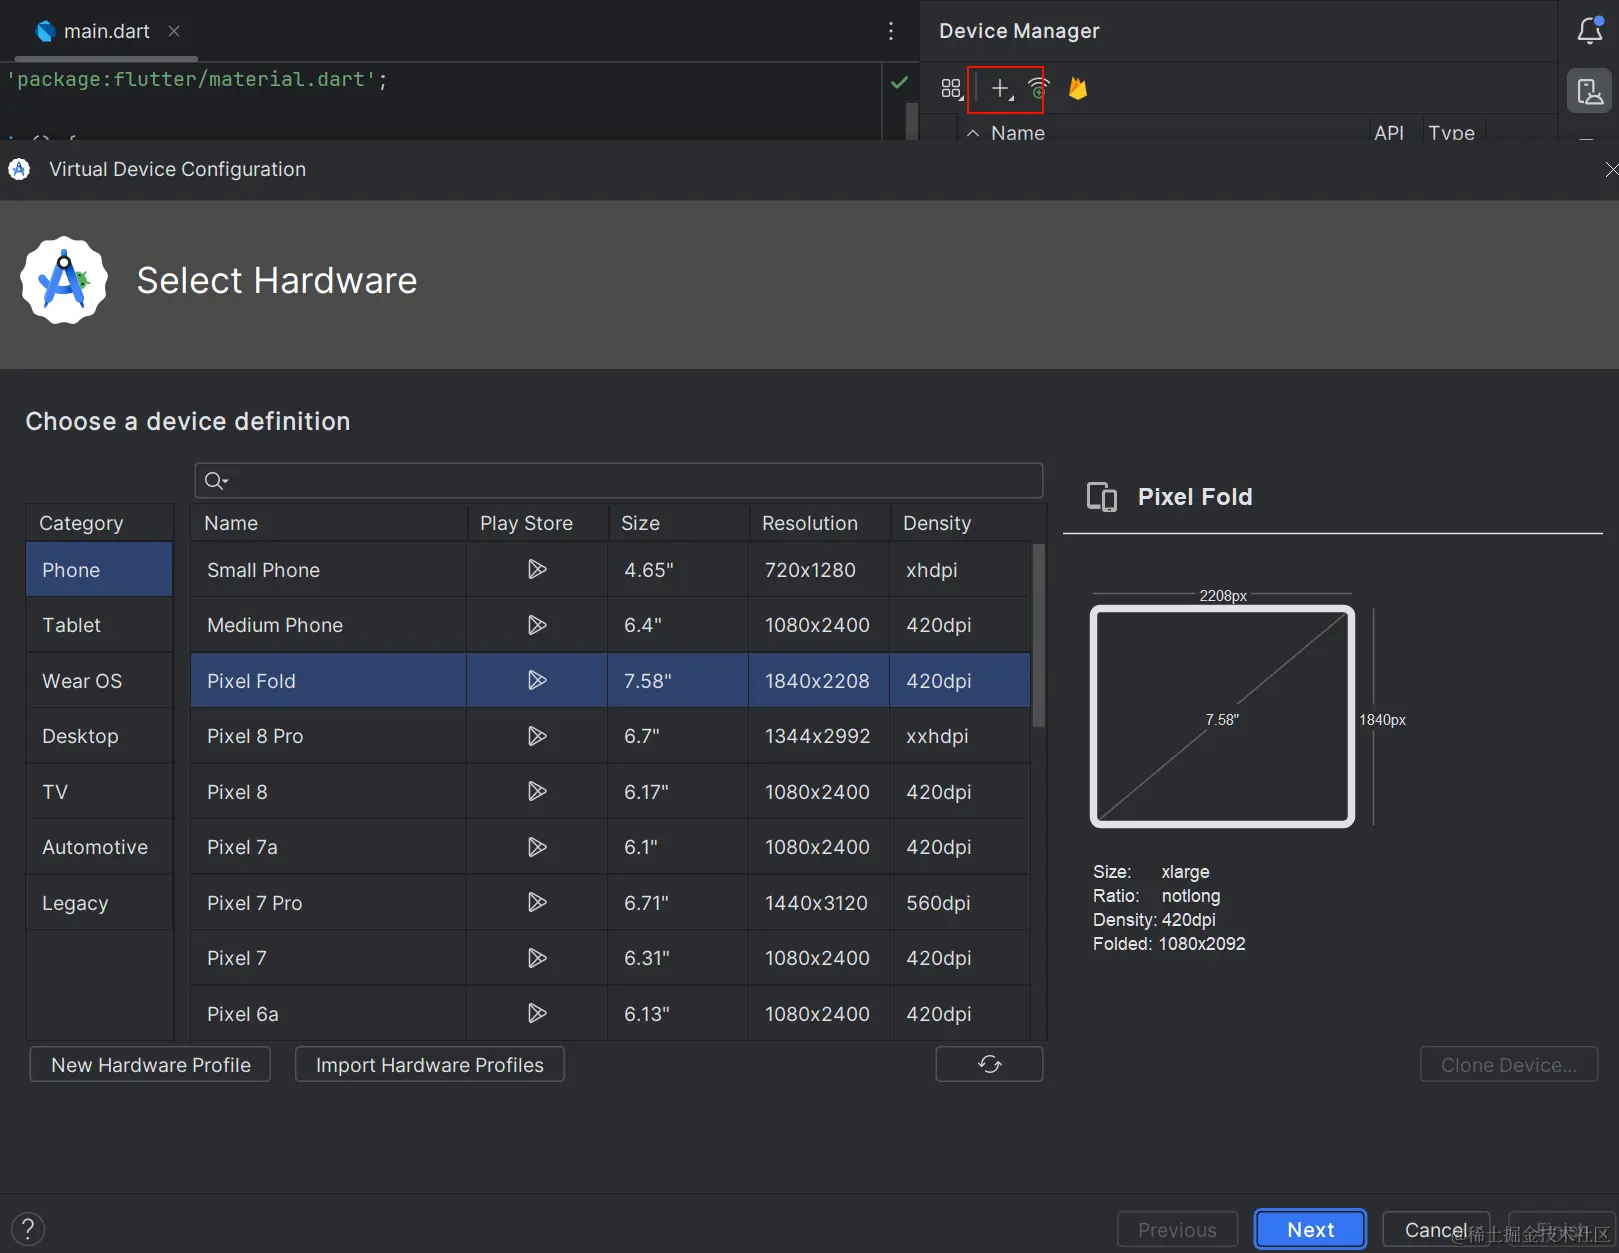Open help with the question mark button

(28, 1229)
